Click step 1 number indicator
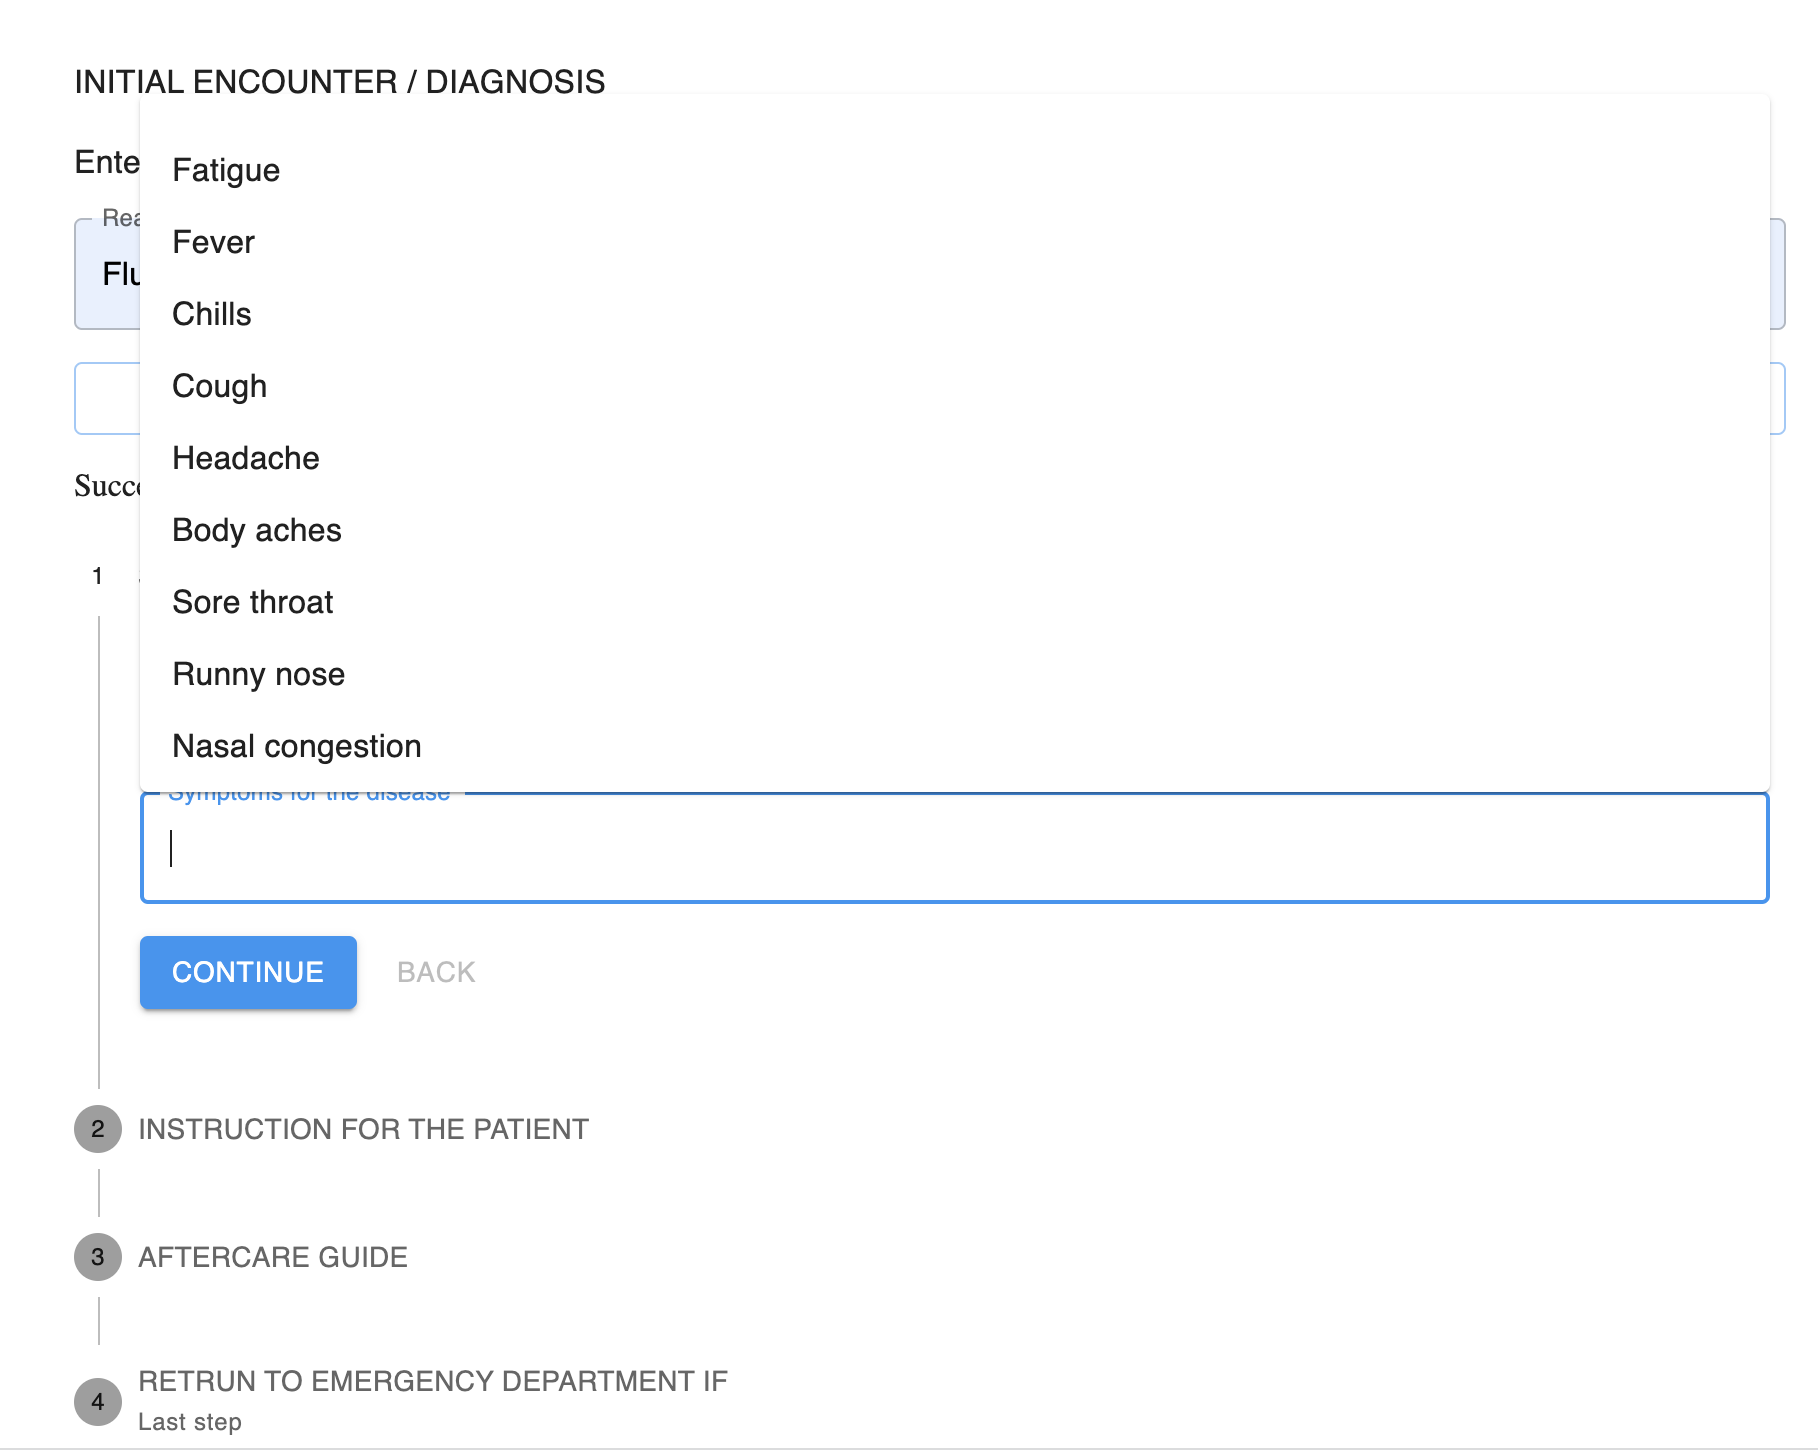This screenshot has width=1818, height=1450. (98, 576)
